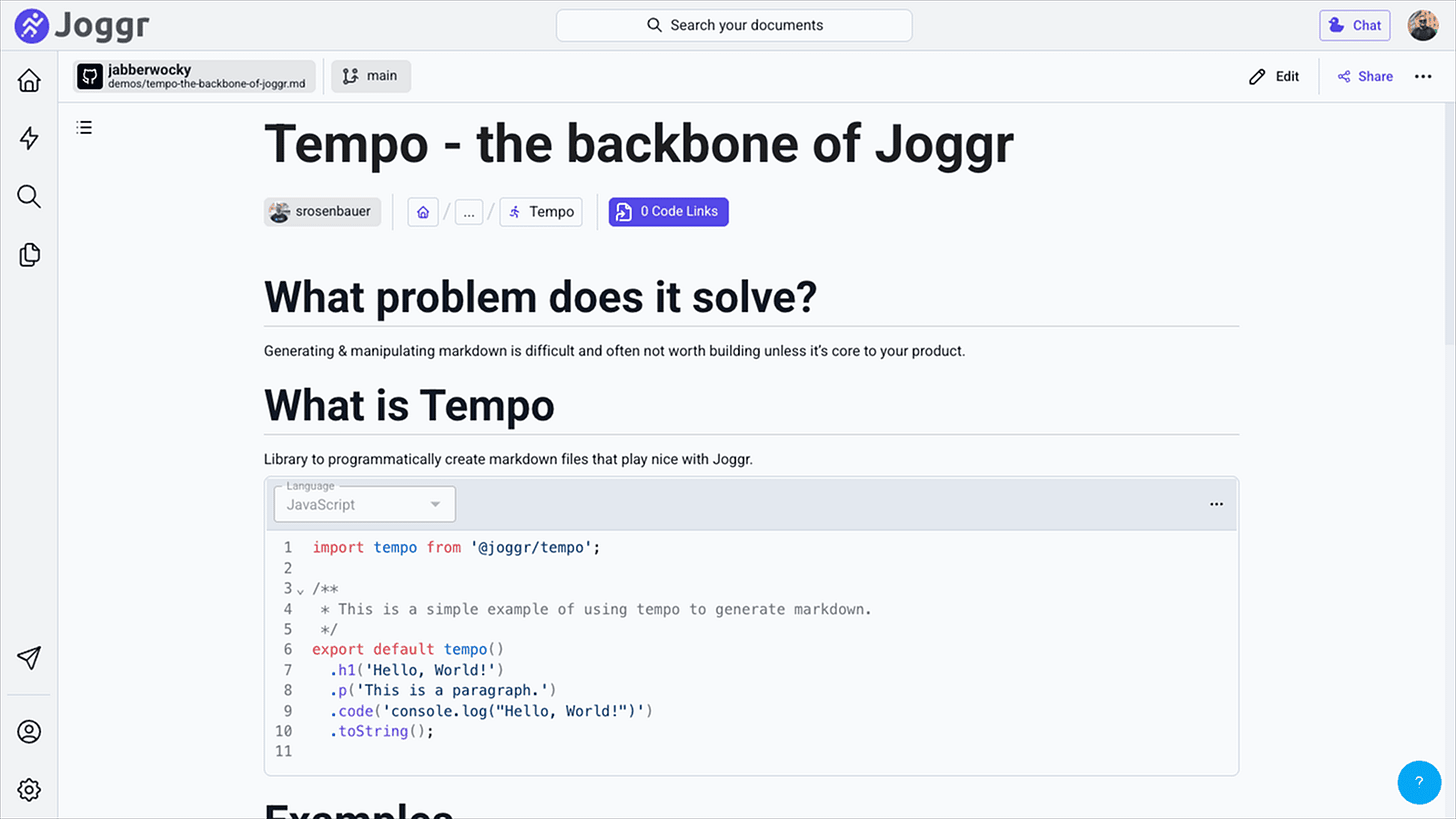This screenshot has height=819, width=1456.
Task: Open the user avatar menu
Action: (1423, 25)
